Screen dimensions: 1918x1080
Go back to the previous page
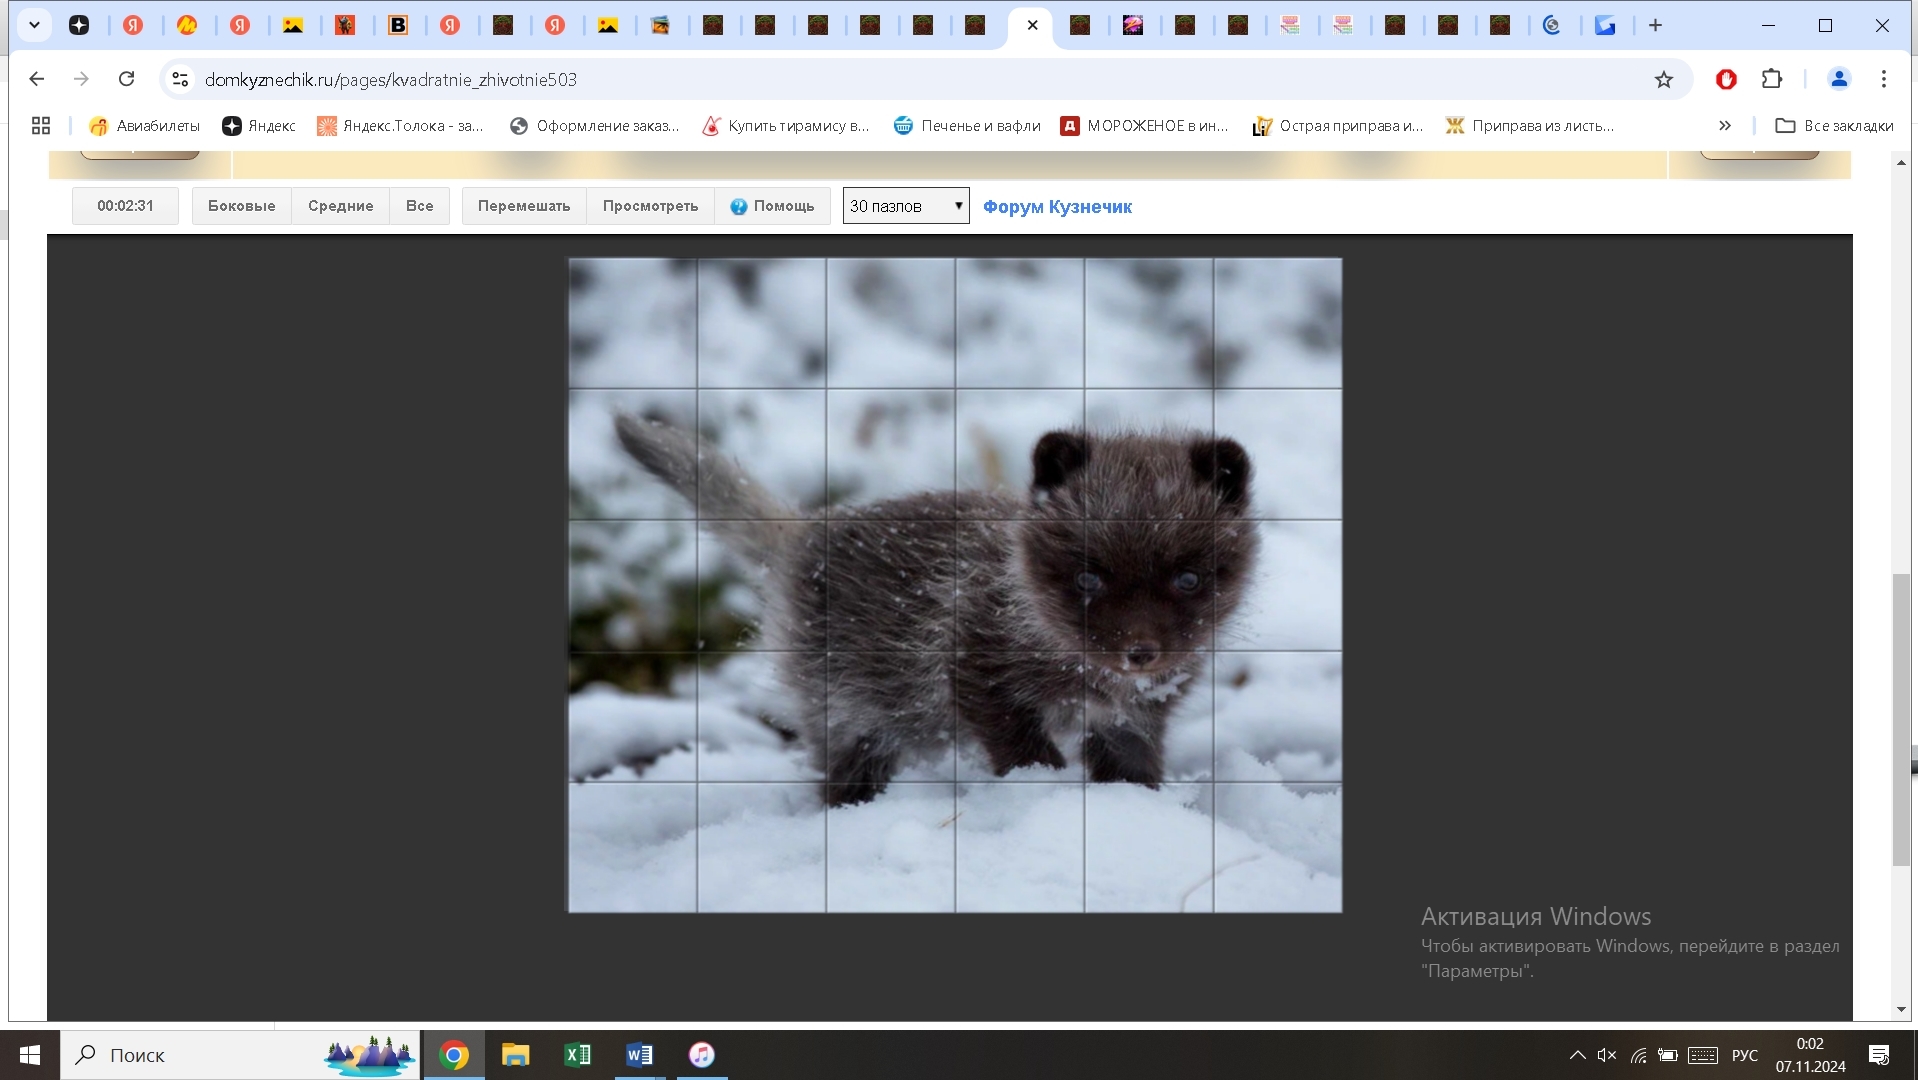click(37, 79)
